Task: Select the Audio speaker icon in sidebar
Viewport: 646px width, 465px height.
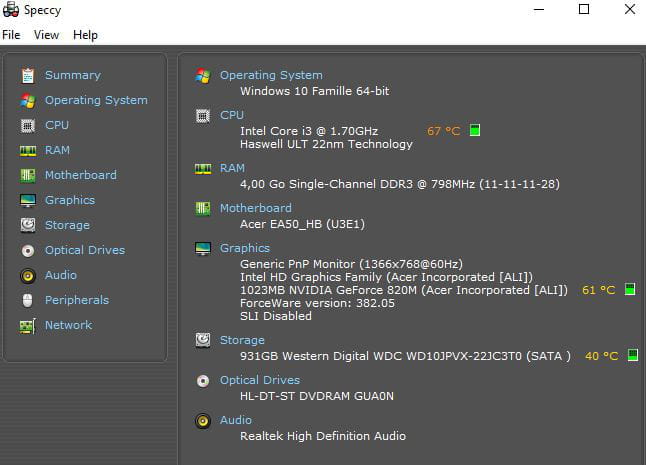Action: (28, 276)
